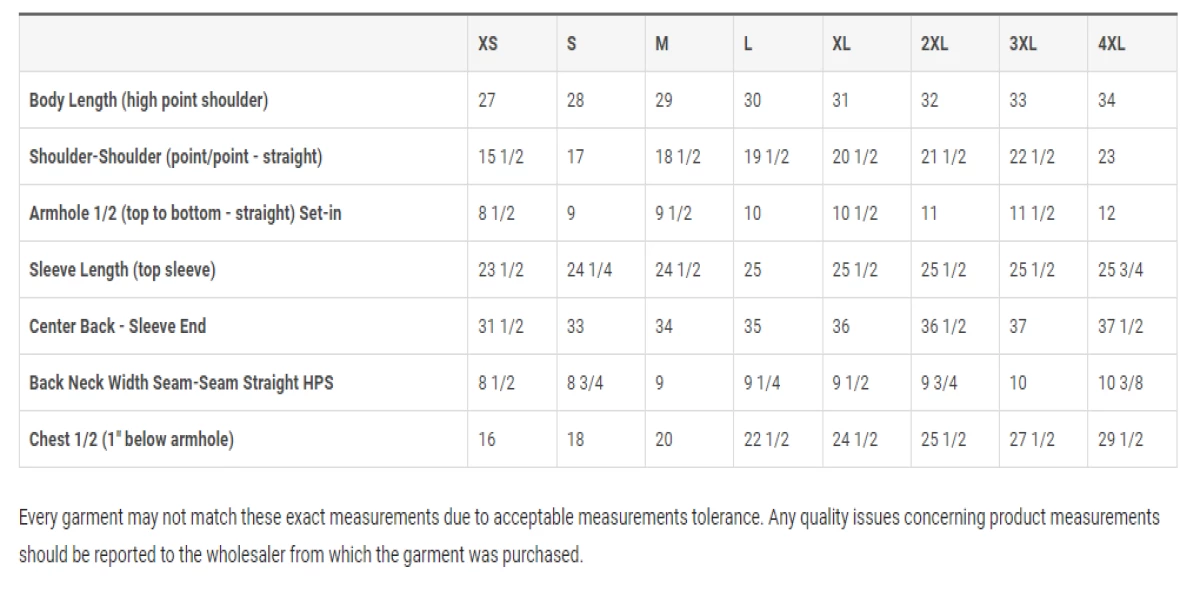Select Back Neck Width value for 4XL
Viewport: 1200px width, 600px height.
(x=1120, y=383)
